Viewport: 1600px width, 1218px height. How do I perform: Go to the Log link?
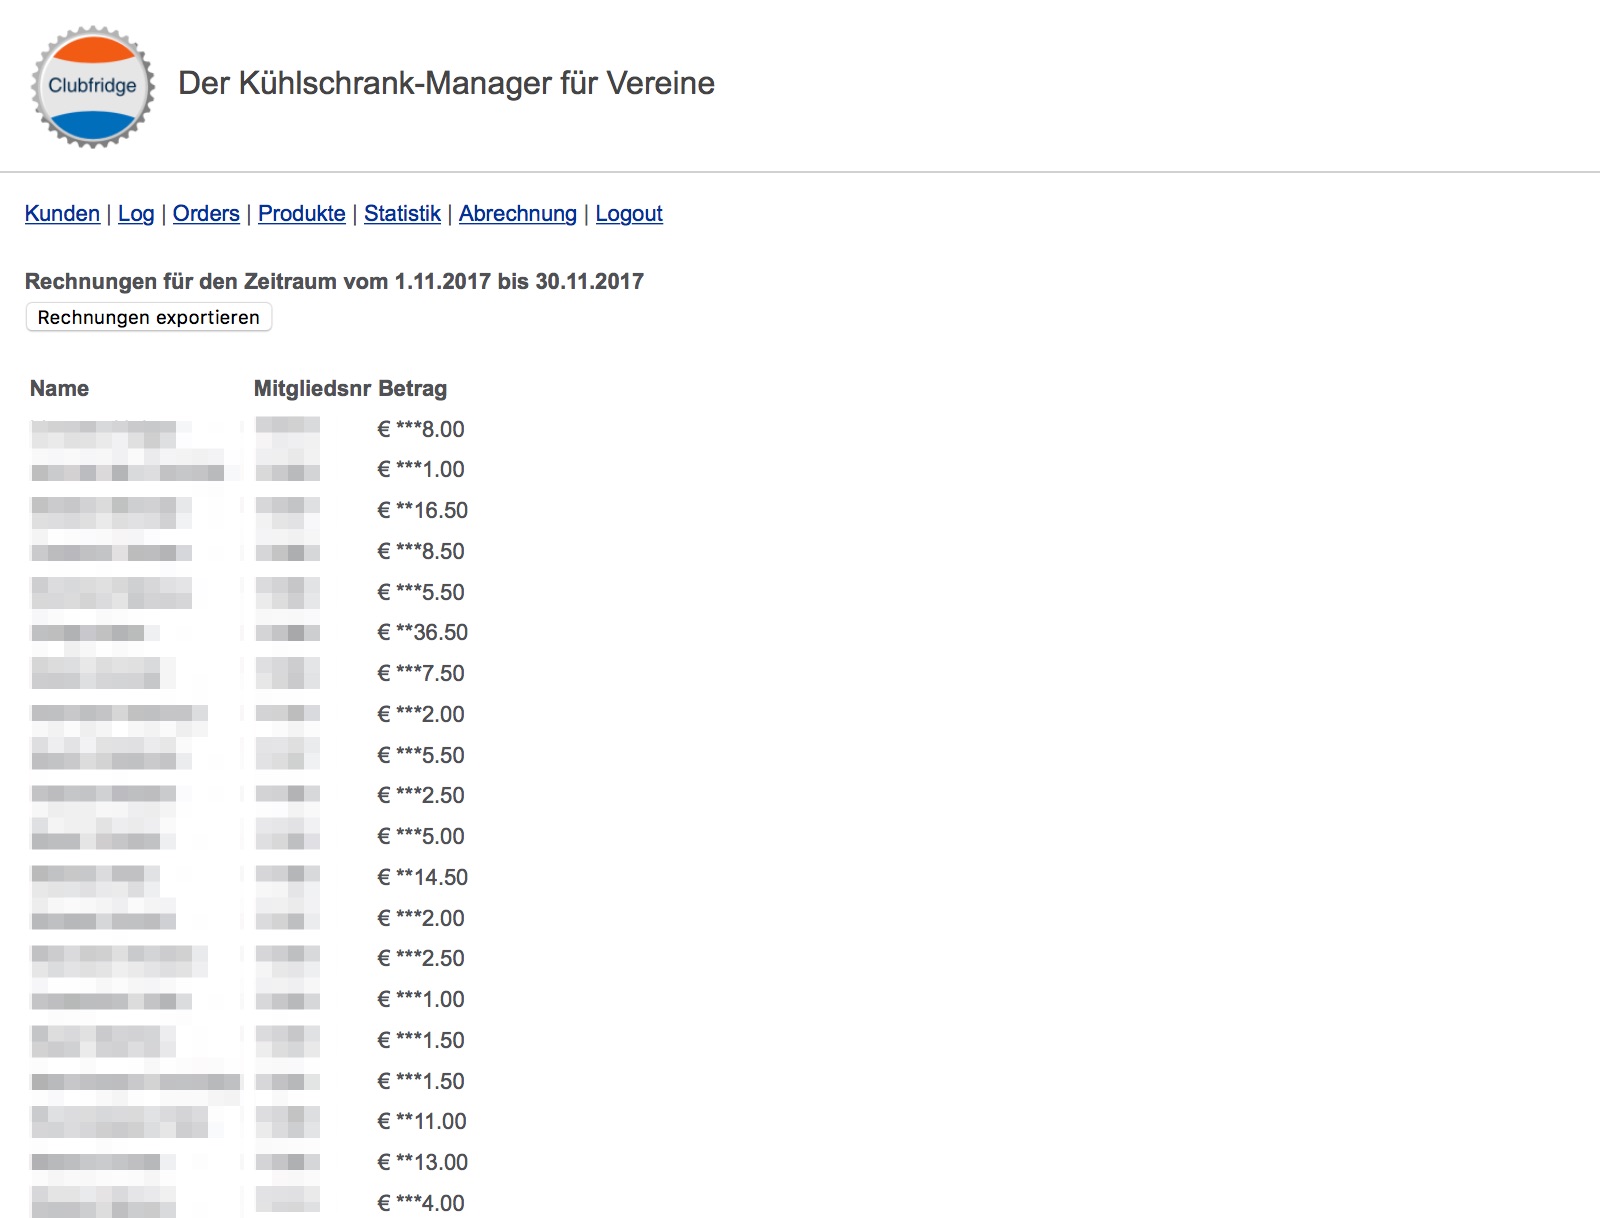[x=136, y=214]
